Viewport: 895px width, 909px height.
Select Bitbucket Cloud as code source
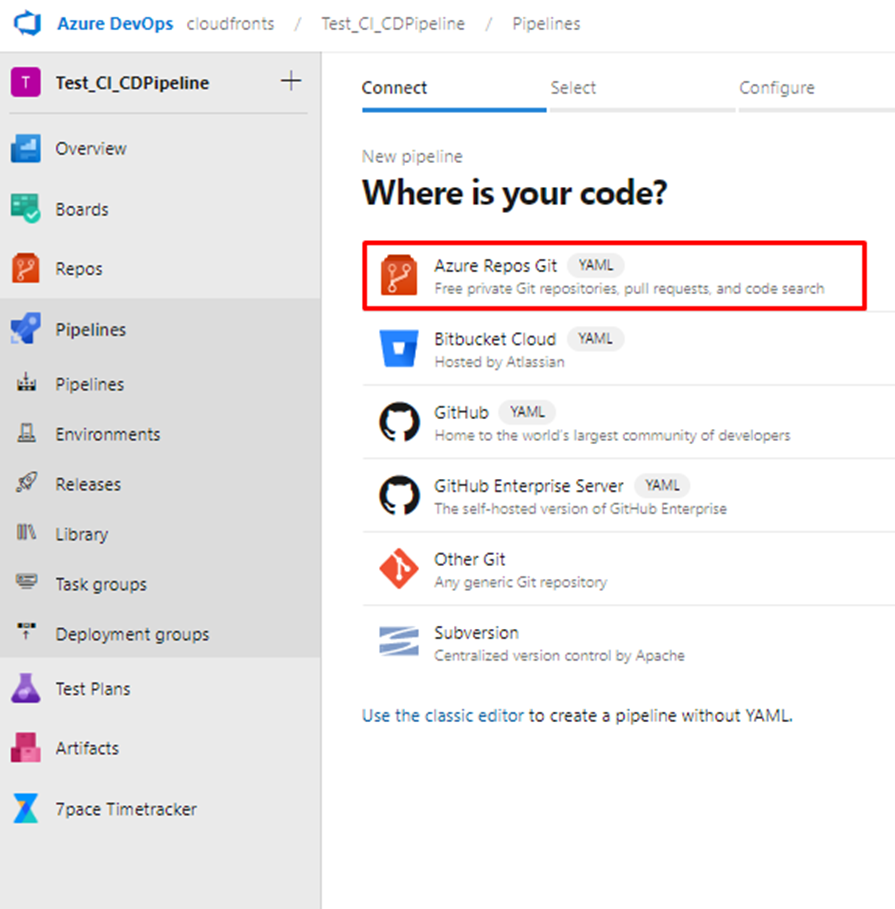click(629, 349)
